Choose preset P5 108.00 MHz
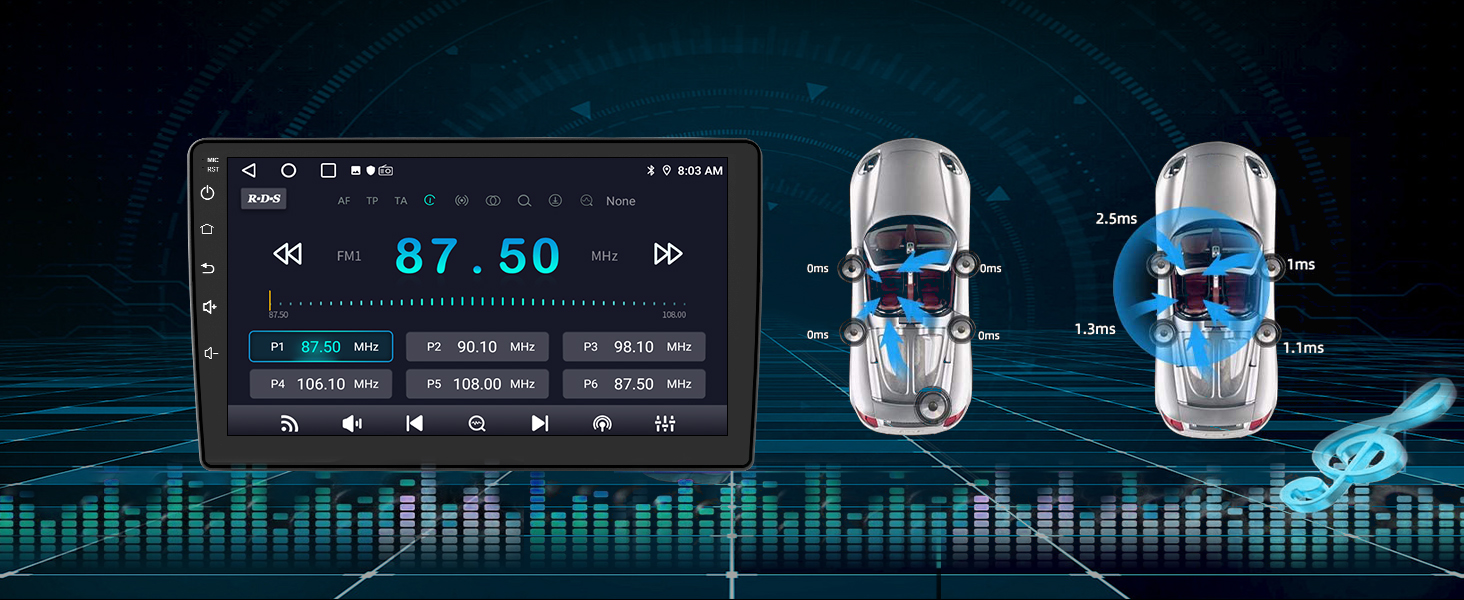Viewport: 1464px width, 600px height. 477,384
